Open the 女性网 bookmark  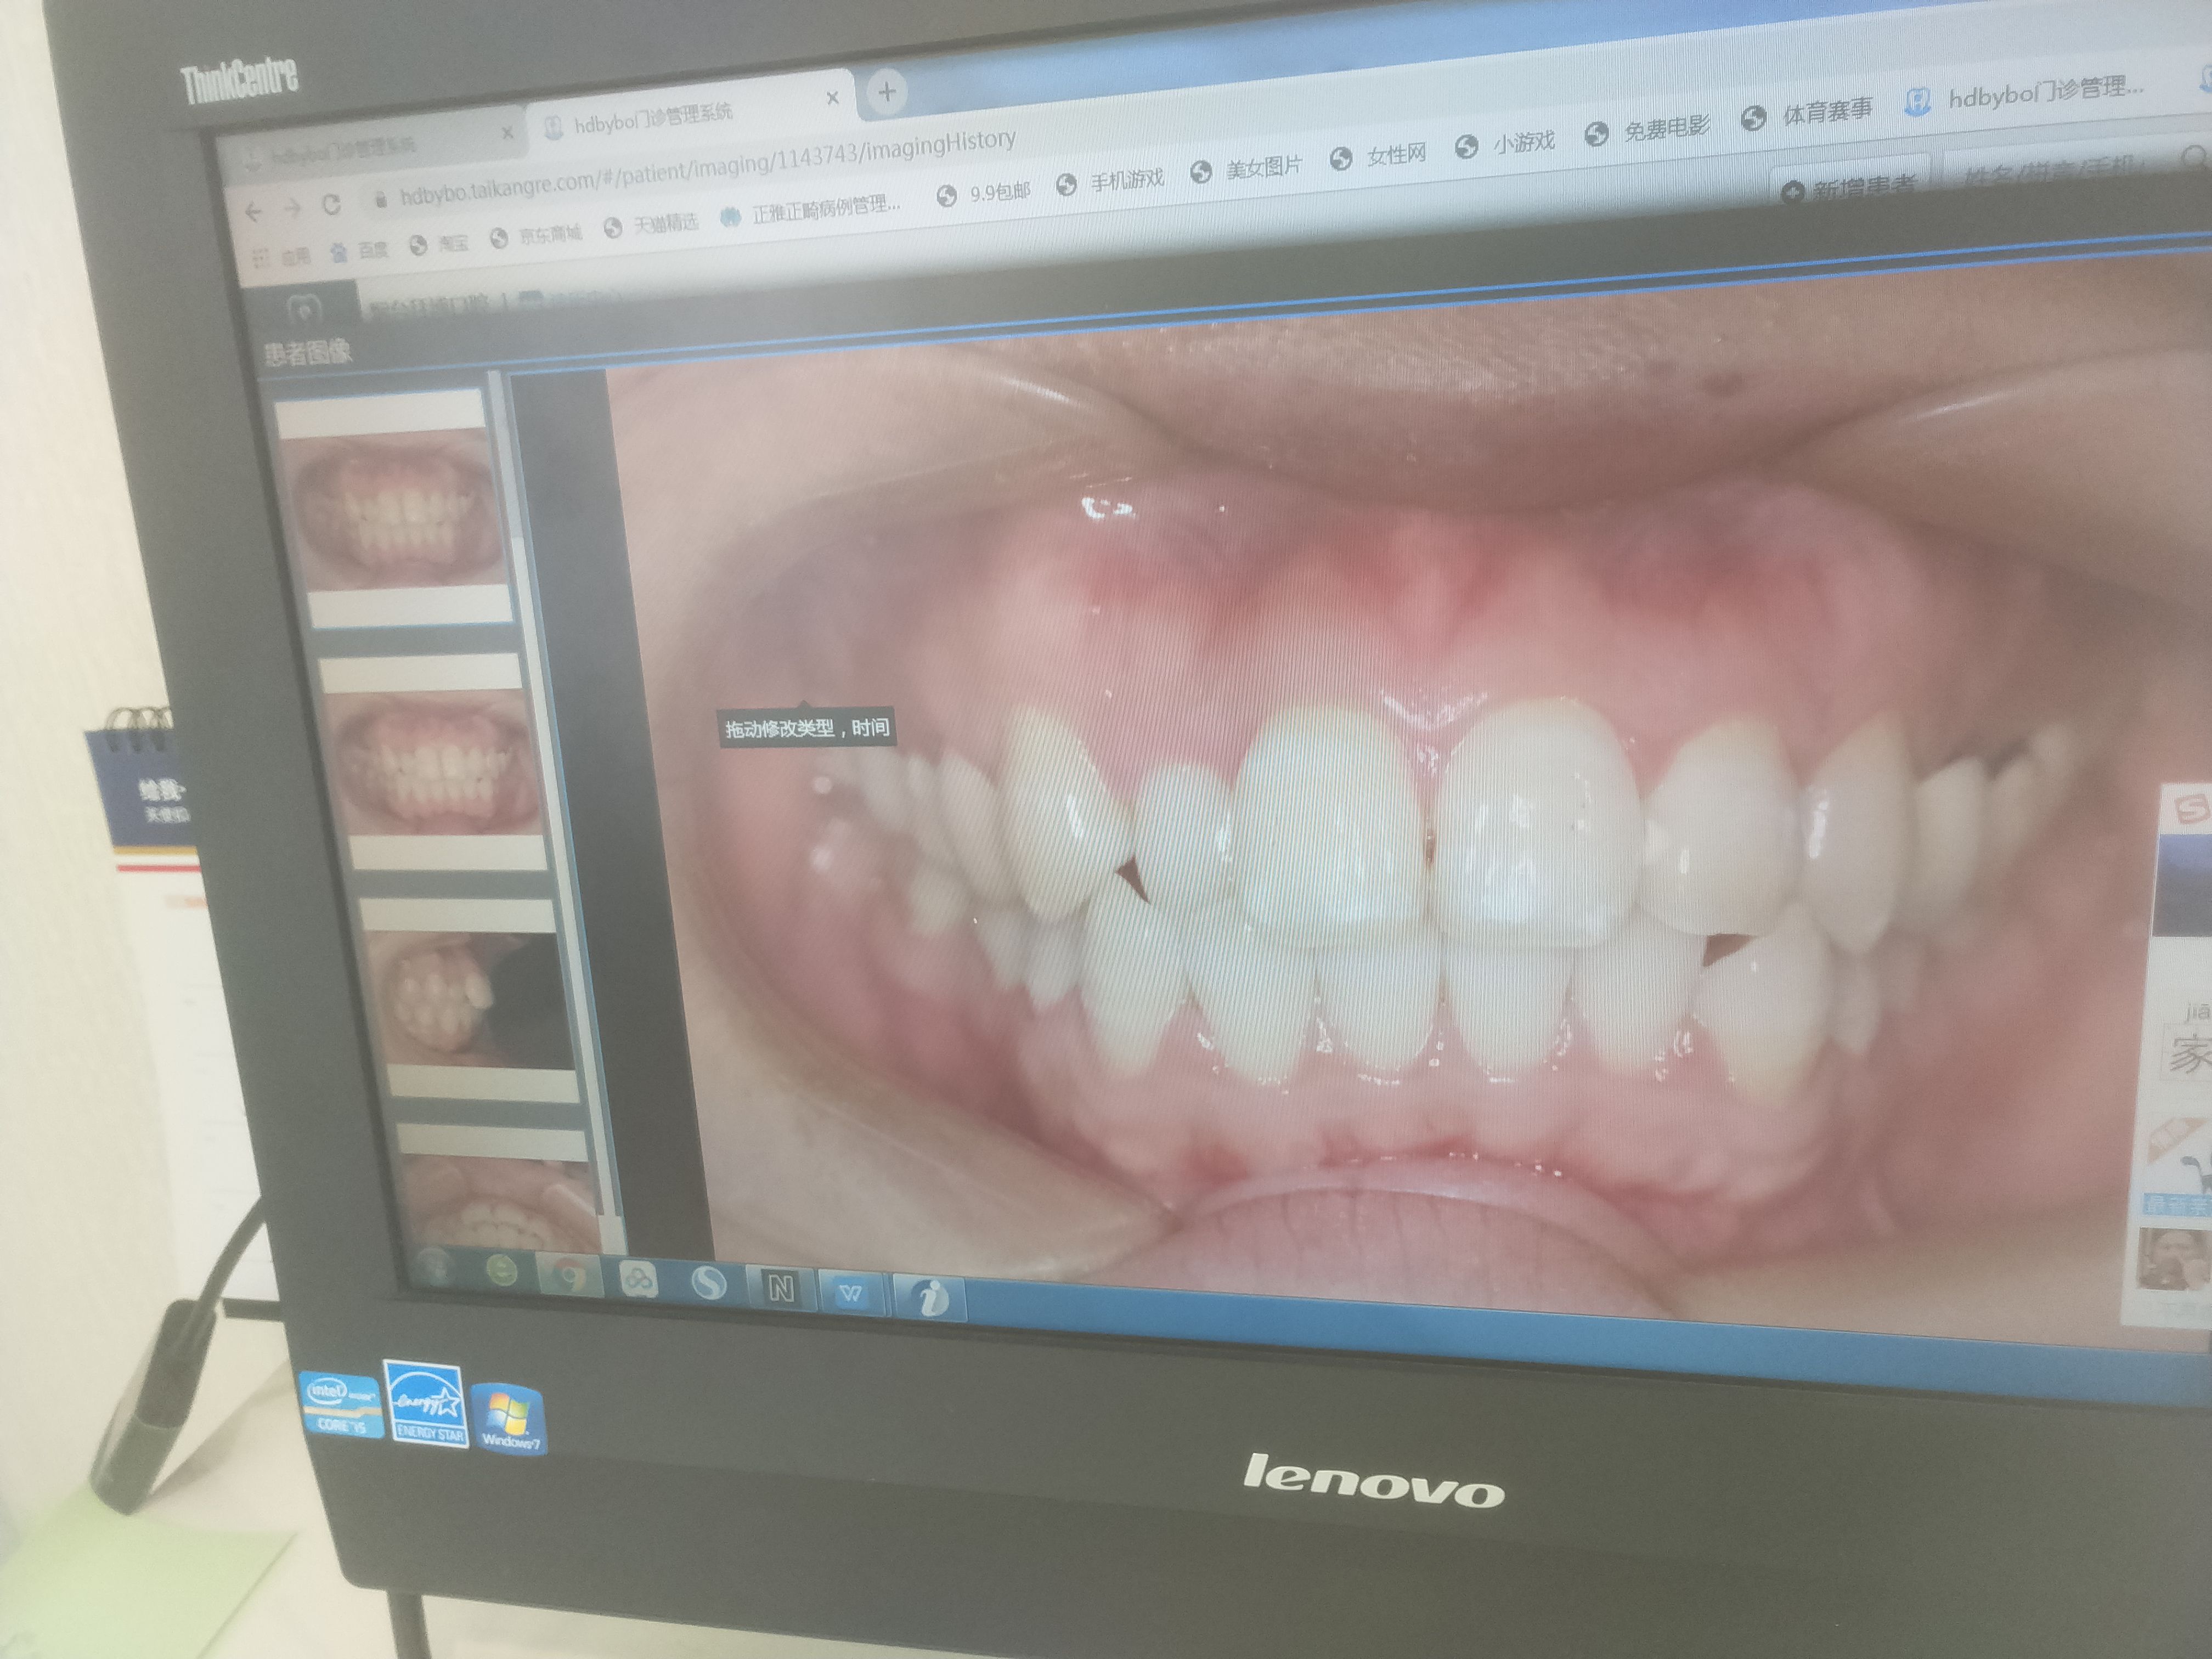pyautogui.click(x=1379, y=156)
